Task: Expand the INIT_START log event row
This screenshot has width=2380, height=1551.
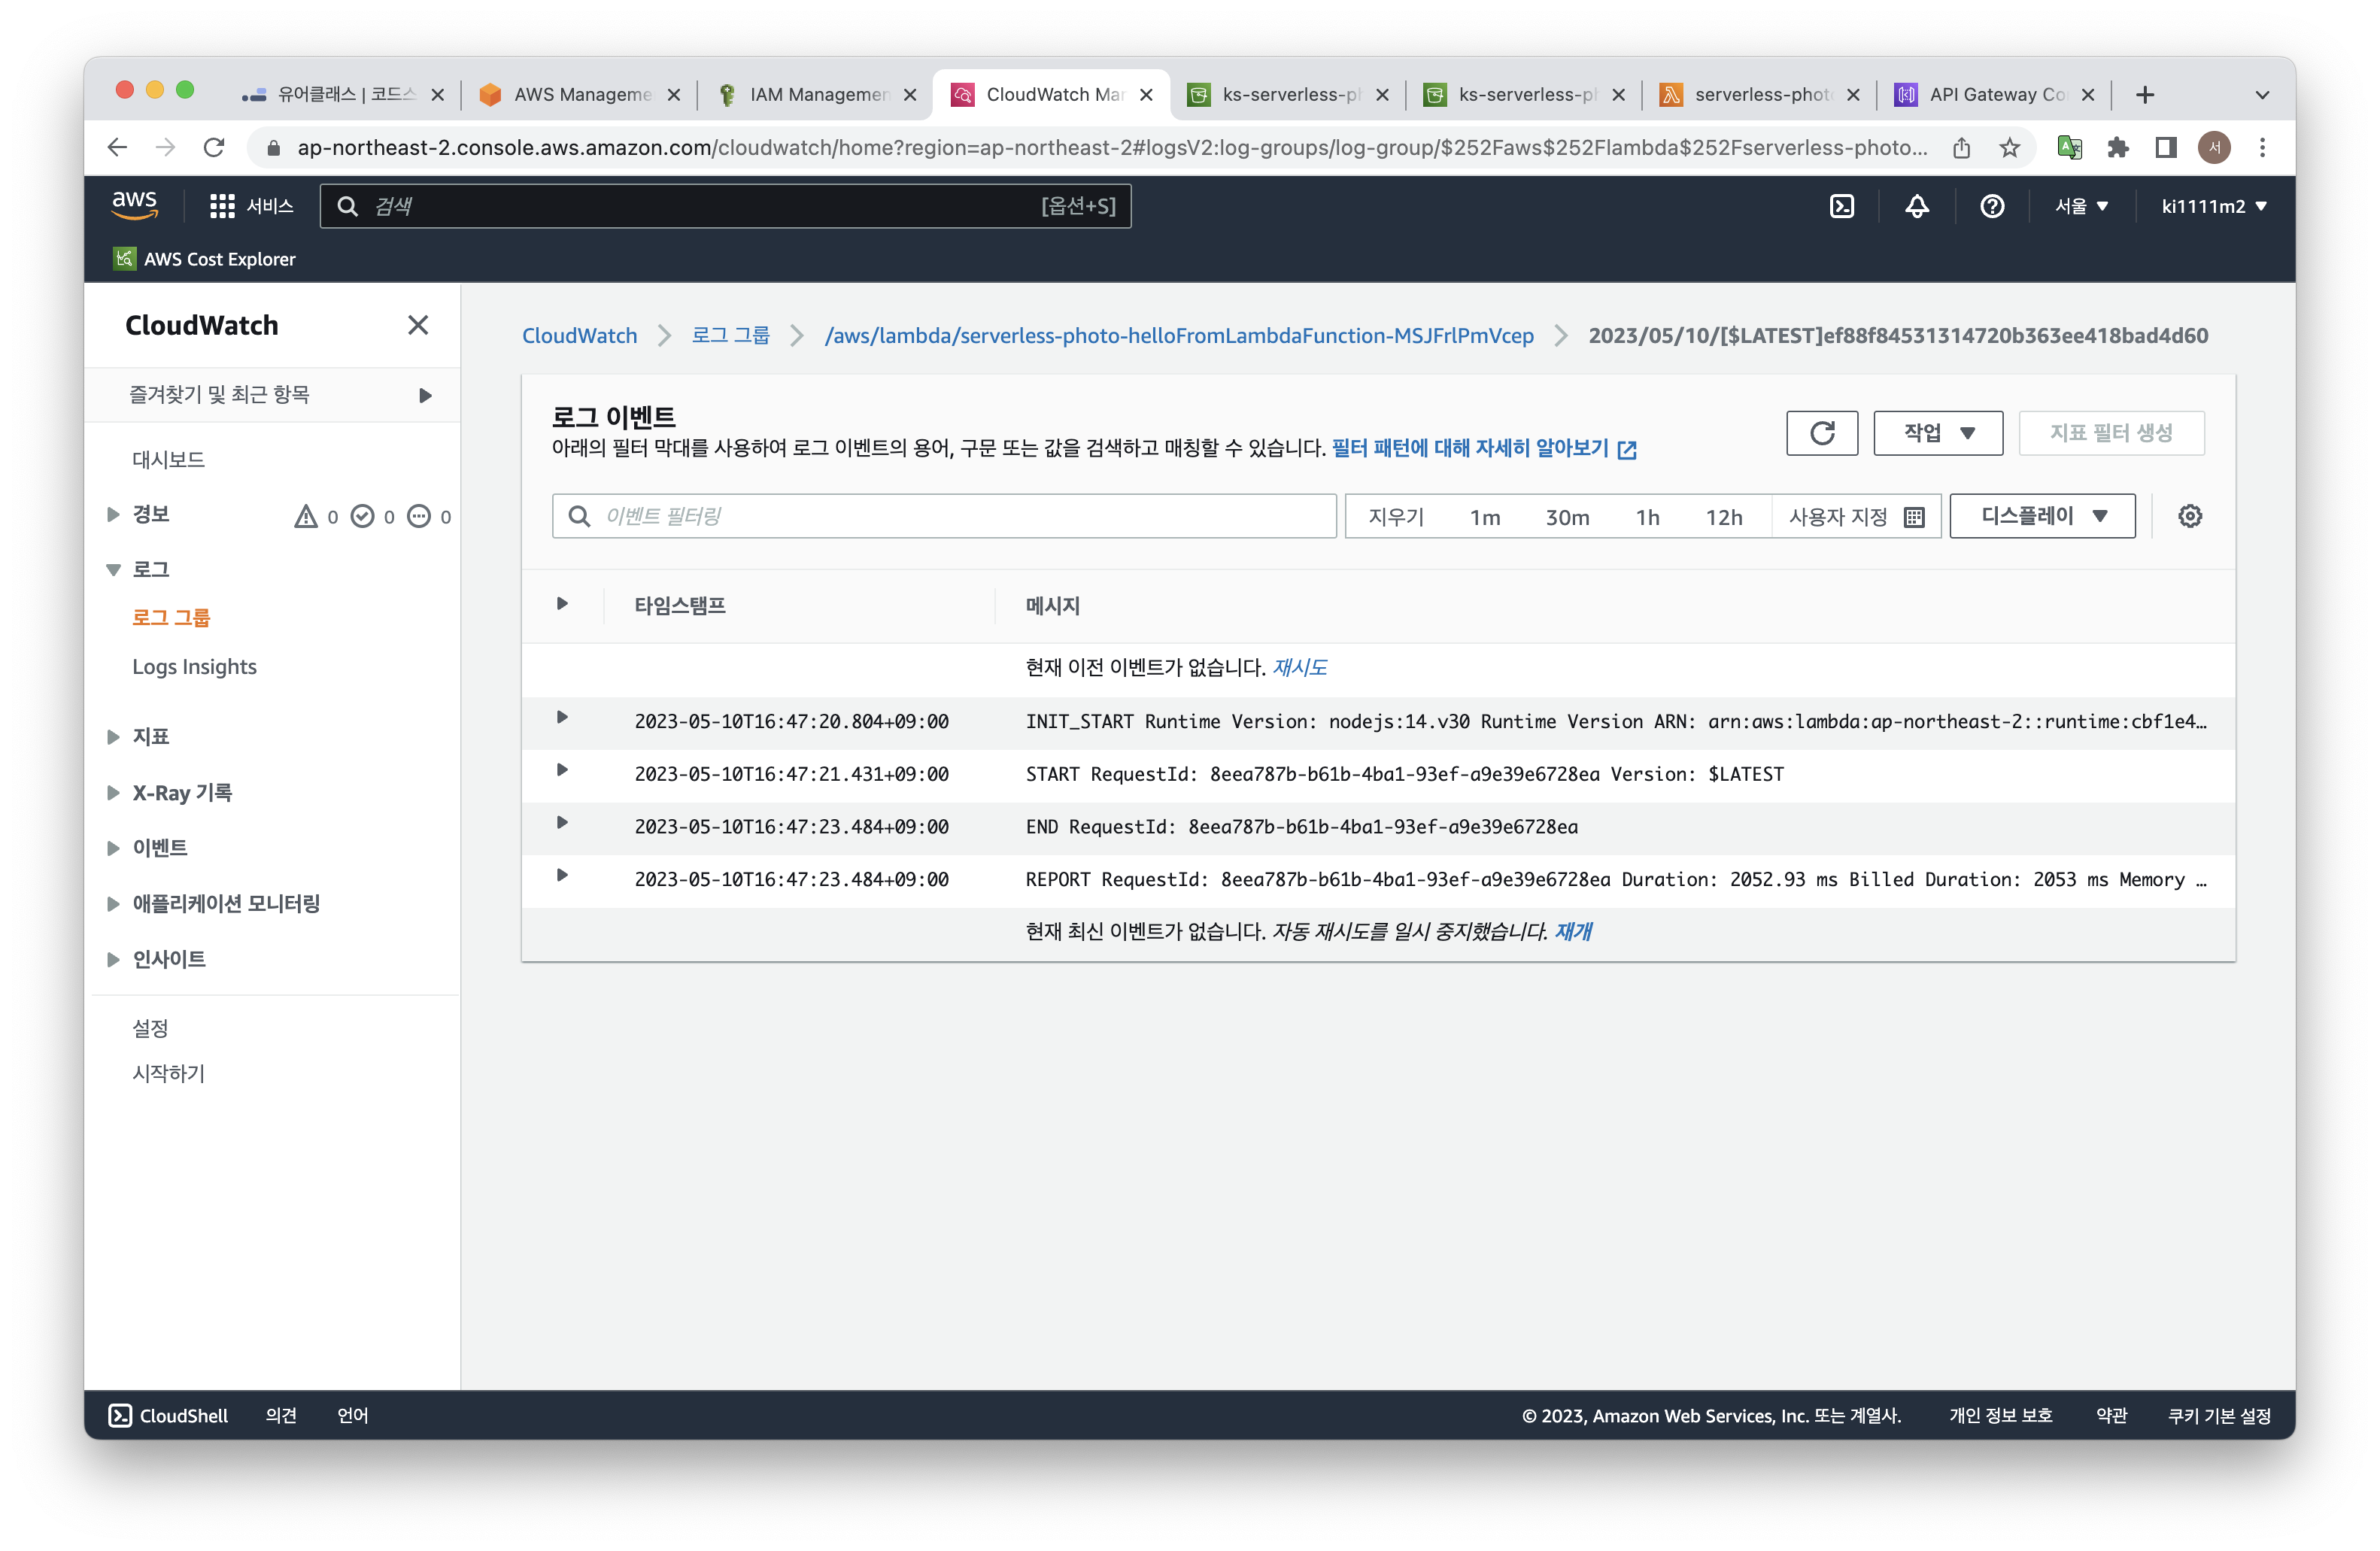Action: pos(562,717)
